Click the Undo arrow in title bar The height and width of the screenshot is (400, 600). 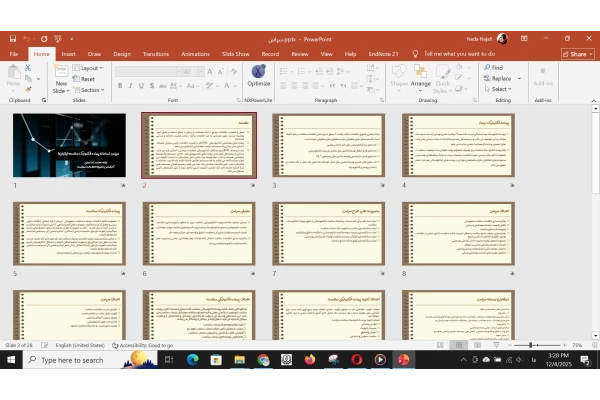[x=27, y=38]
